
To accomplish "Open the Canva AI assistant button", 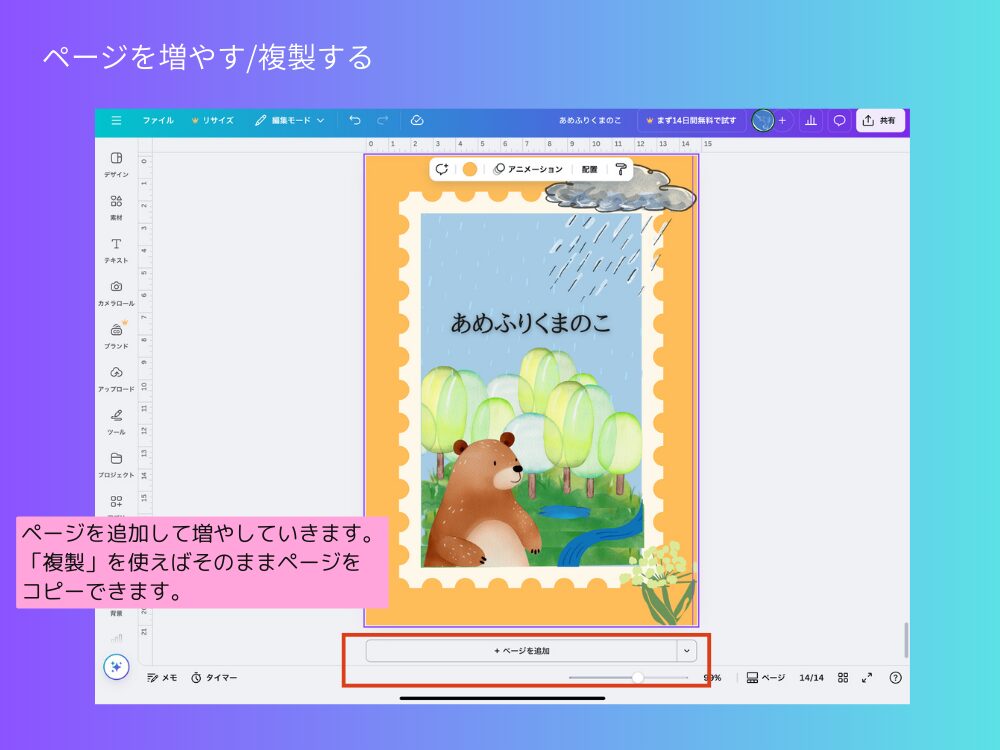I will (118, 666).
